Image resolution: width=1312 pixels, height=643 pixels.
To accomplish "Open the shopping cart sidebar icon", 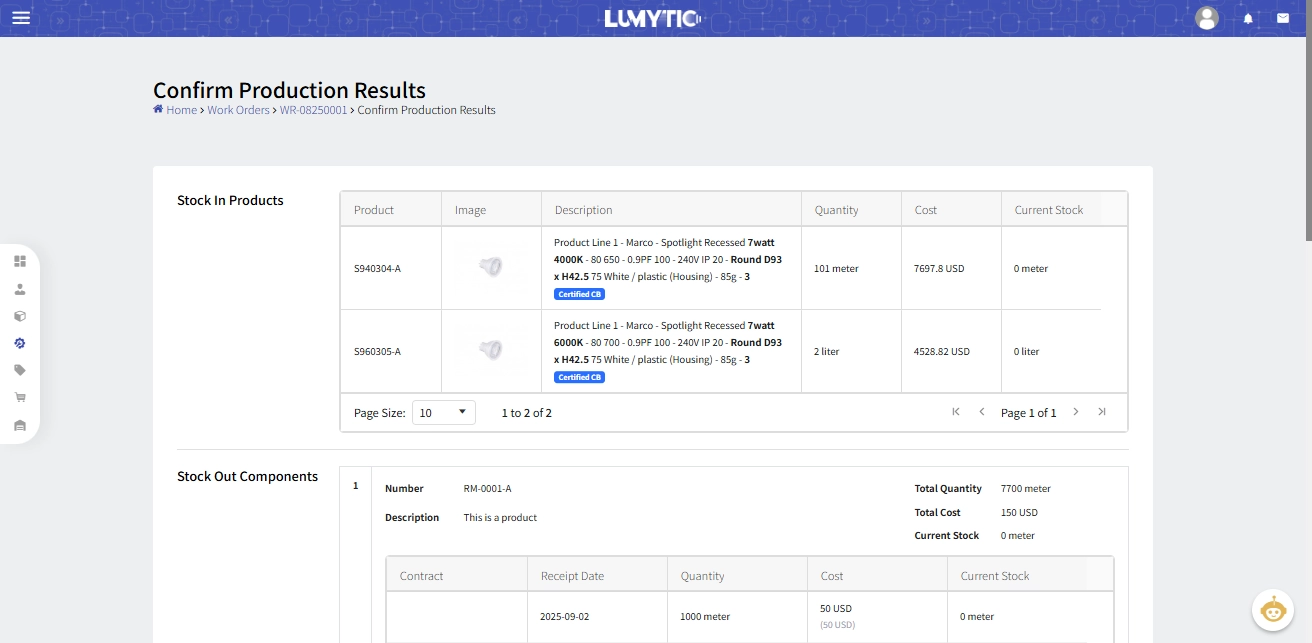I will point(20,397).
